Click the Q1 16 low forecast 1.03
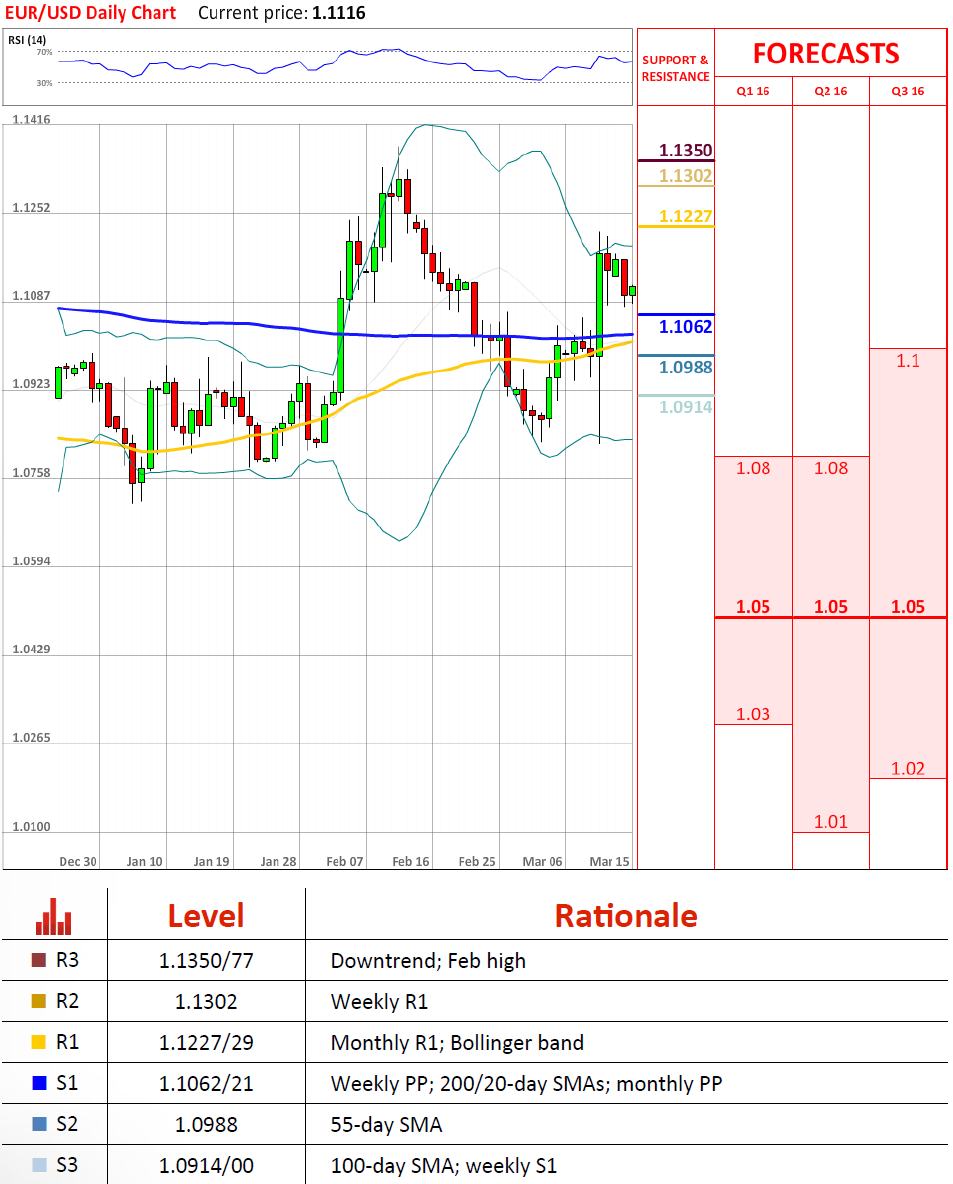The height and width of the screenshot is (1184, 953). click(x=753, y=714)
